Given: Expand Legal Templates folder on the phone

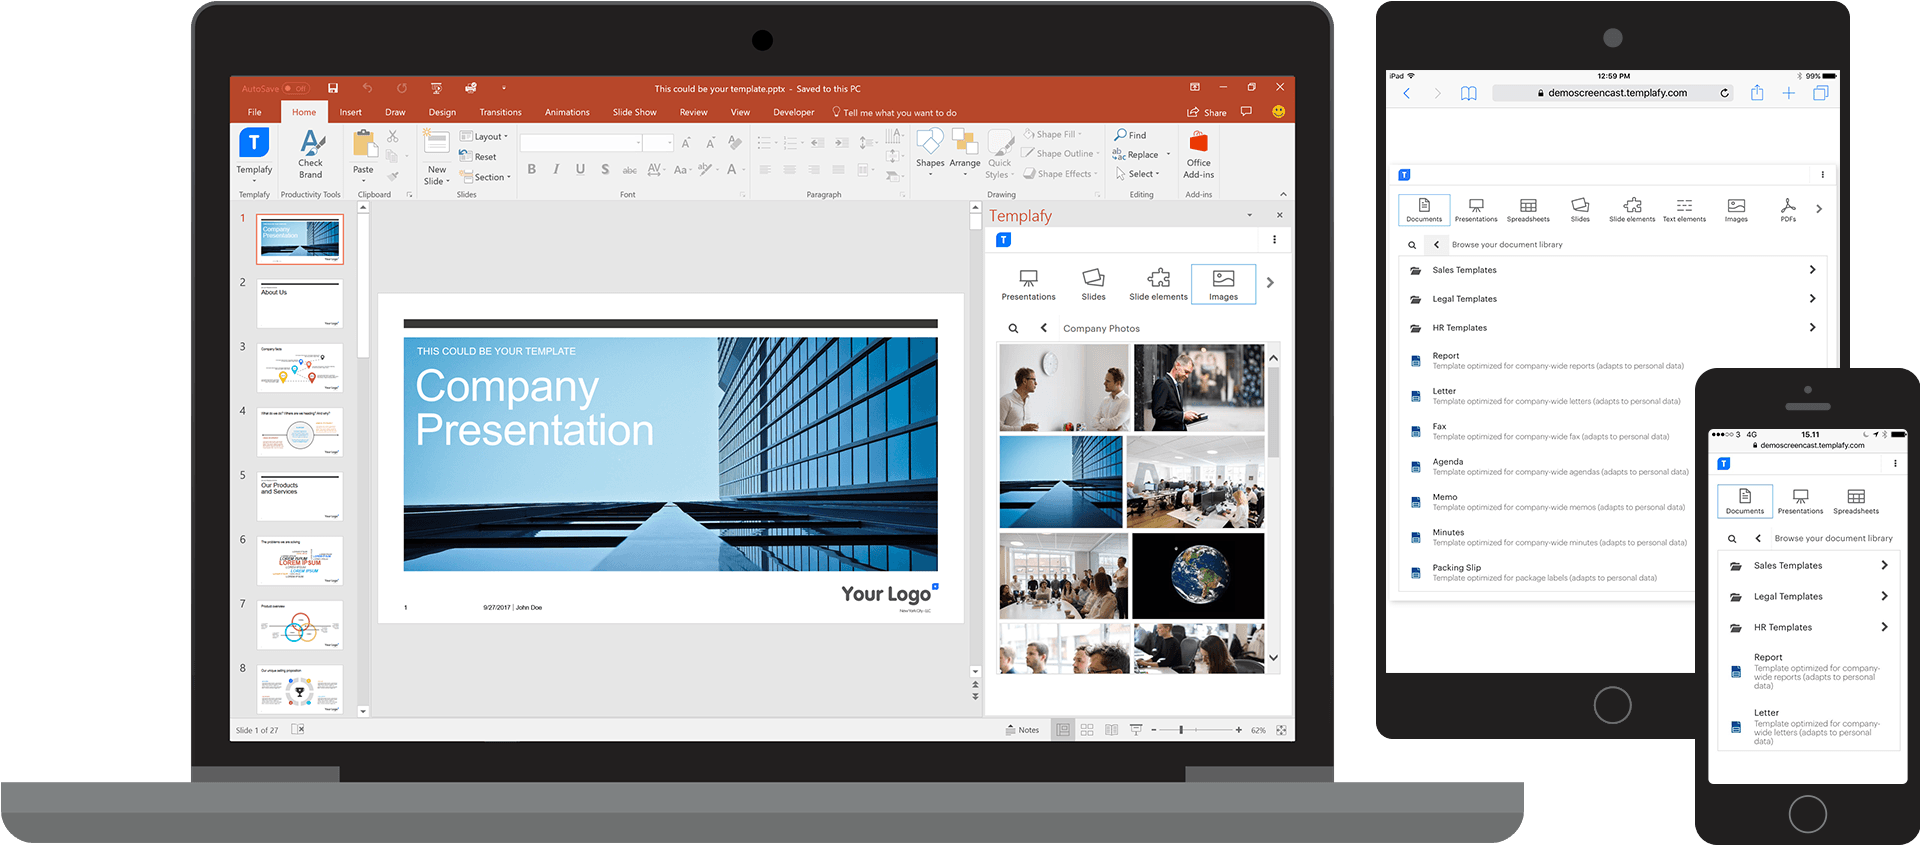Looking at the screenshot, I should tap(1809, 596).
